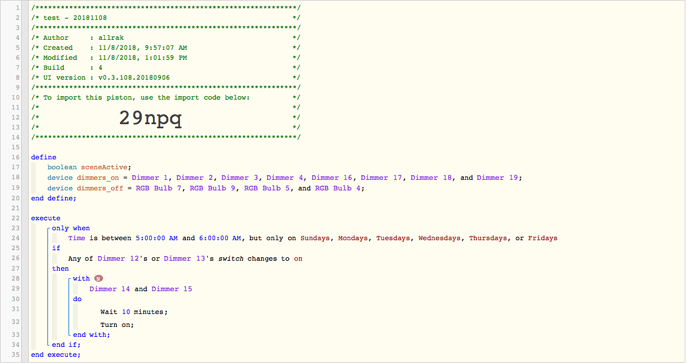Screen dimensions: 690x364
Task: Click 'switch changes to' comparison text
Action: [x=253, y=259]
